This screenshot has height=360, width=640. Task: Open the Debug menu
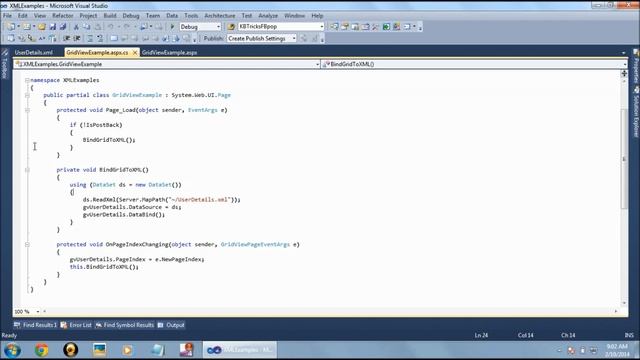pyautogui.click(x=131, y=16)
